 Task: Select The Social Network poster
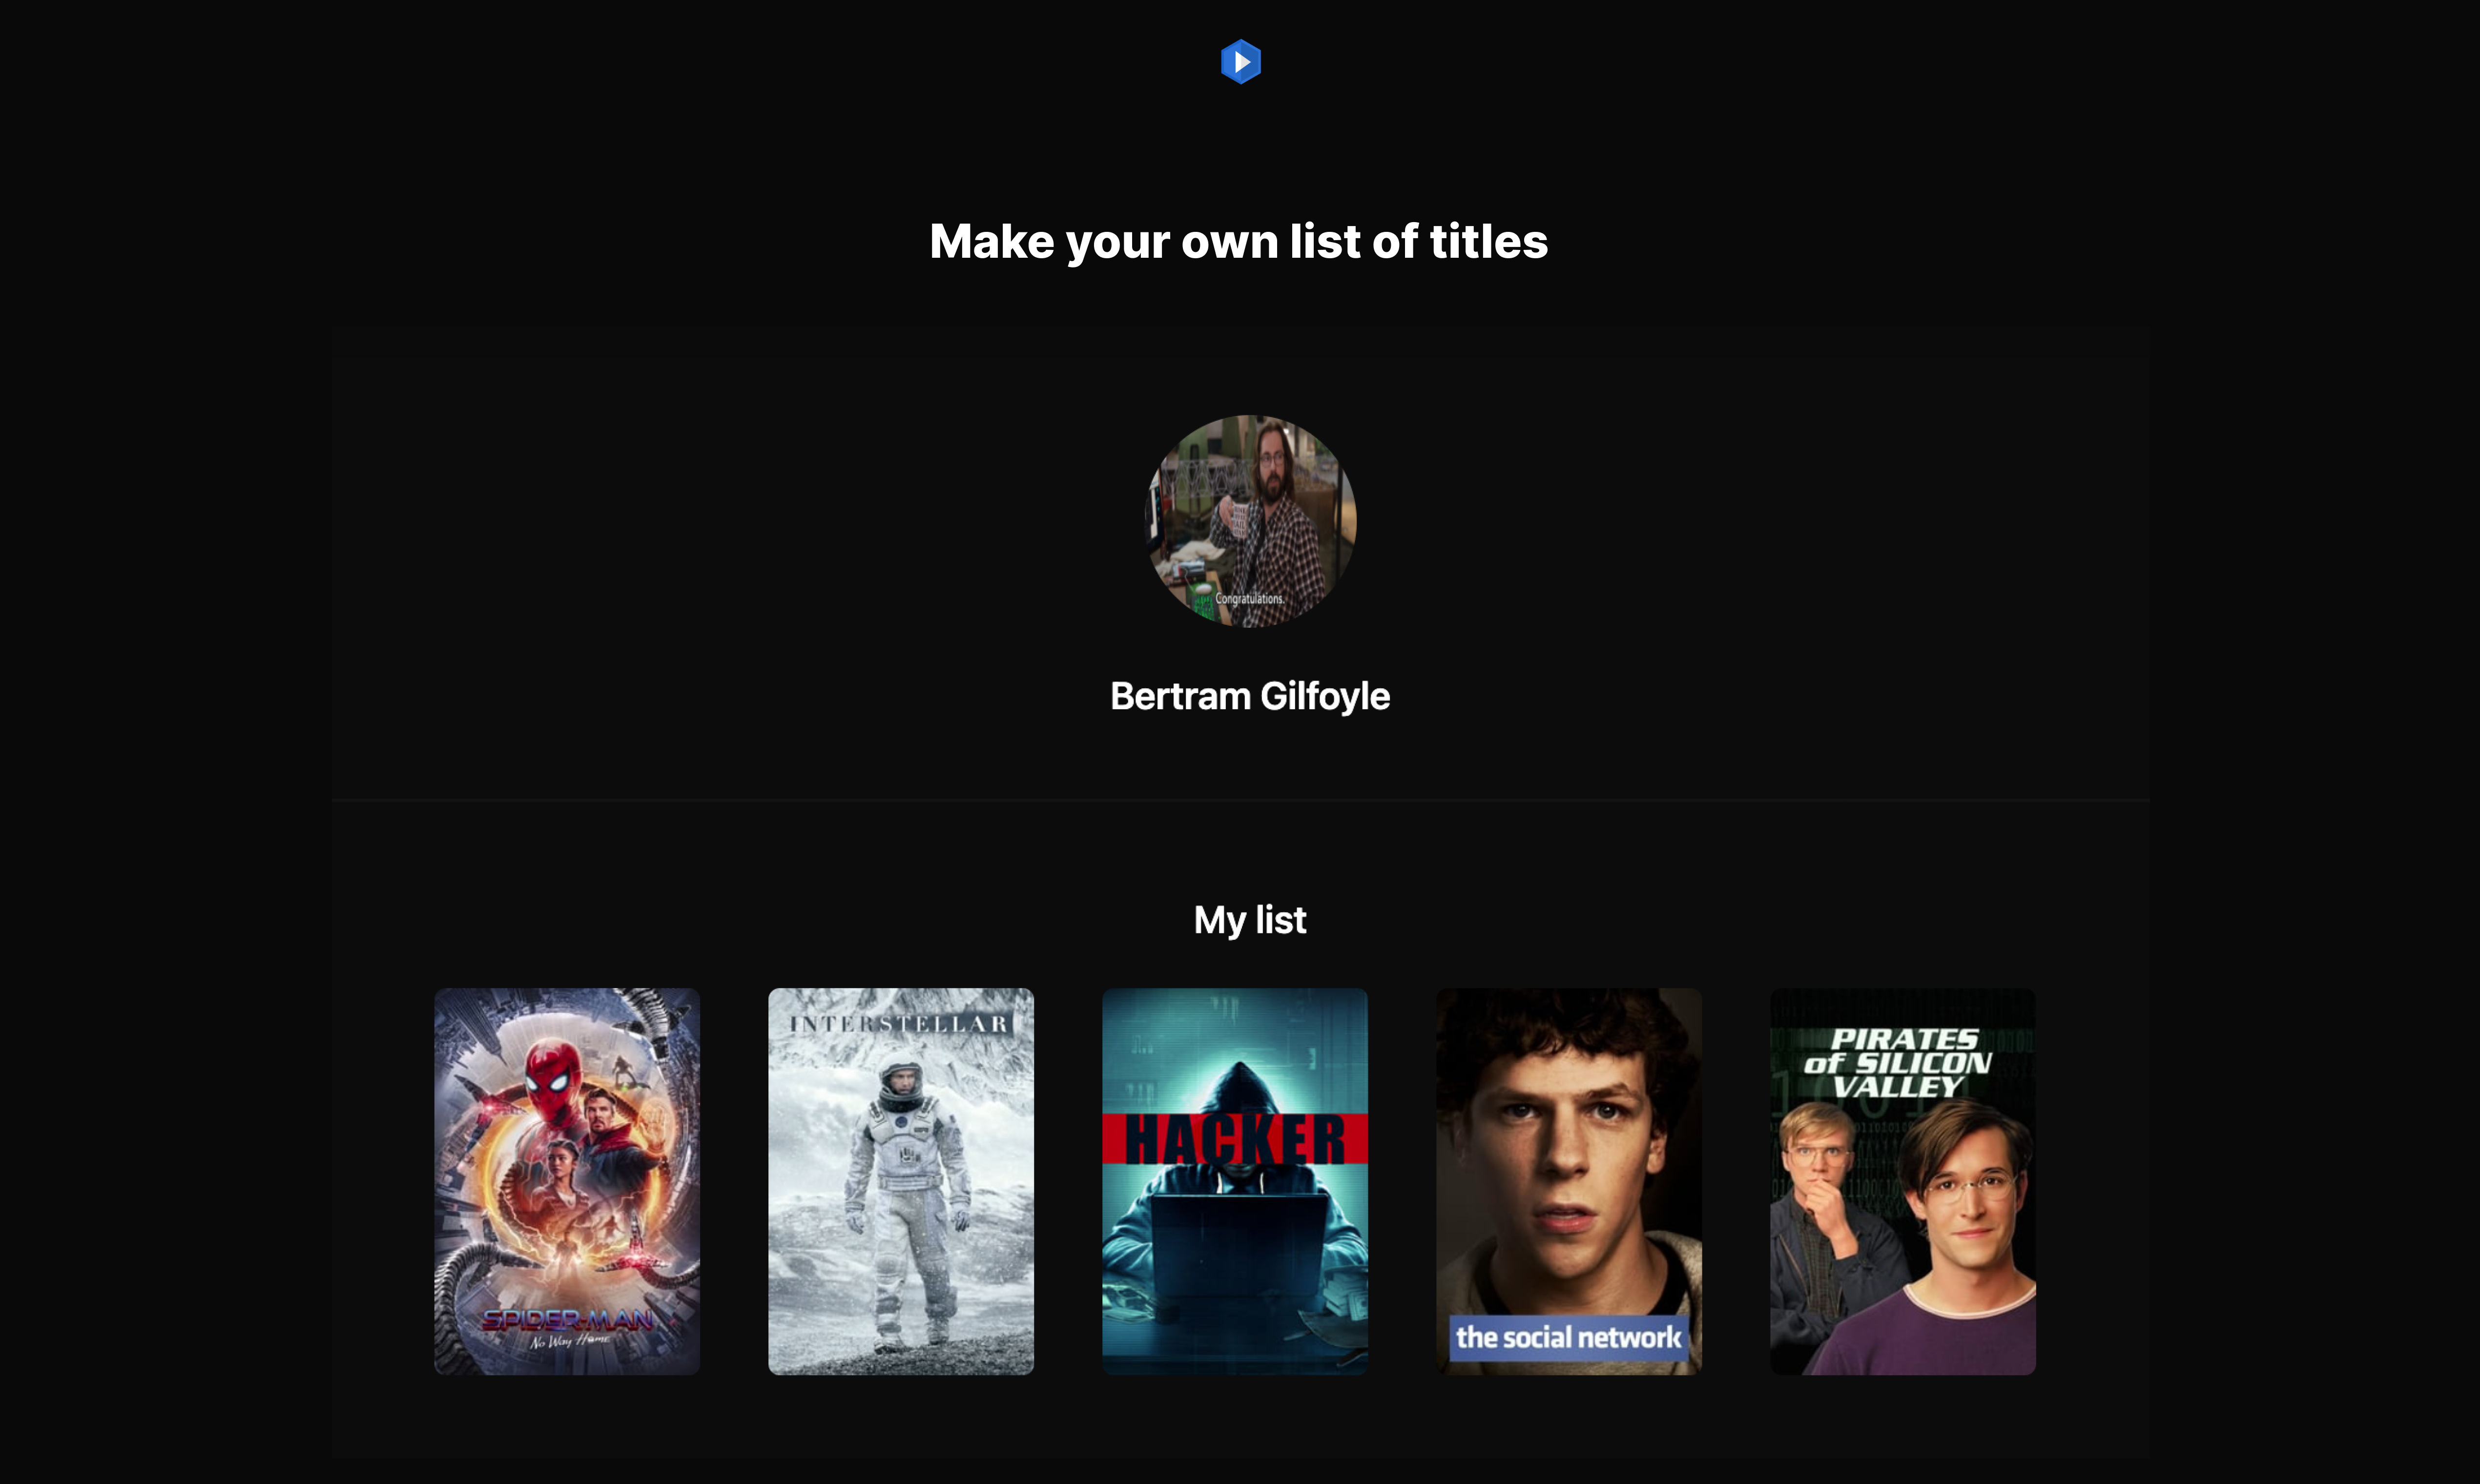[x=1568, y=1180]
